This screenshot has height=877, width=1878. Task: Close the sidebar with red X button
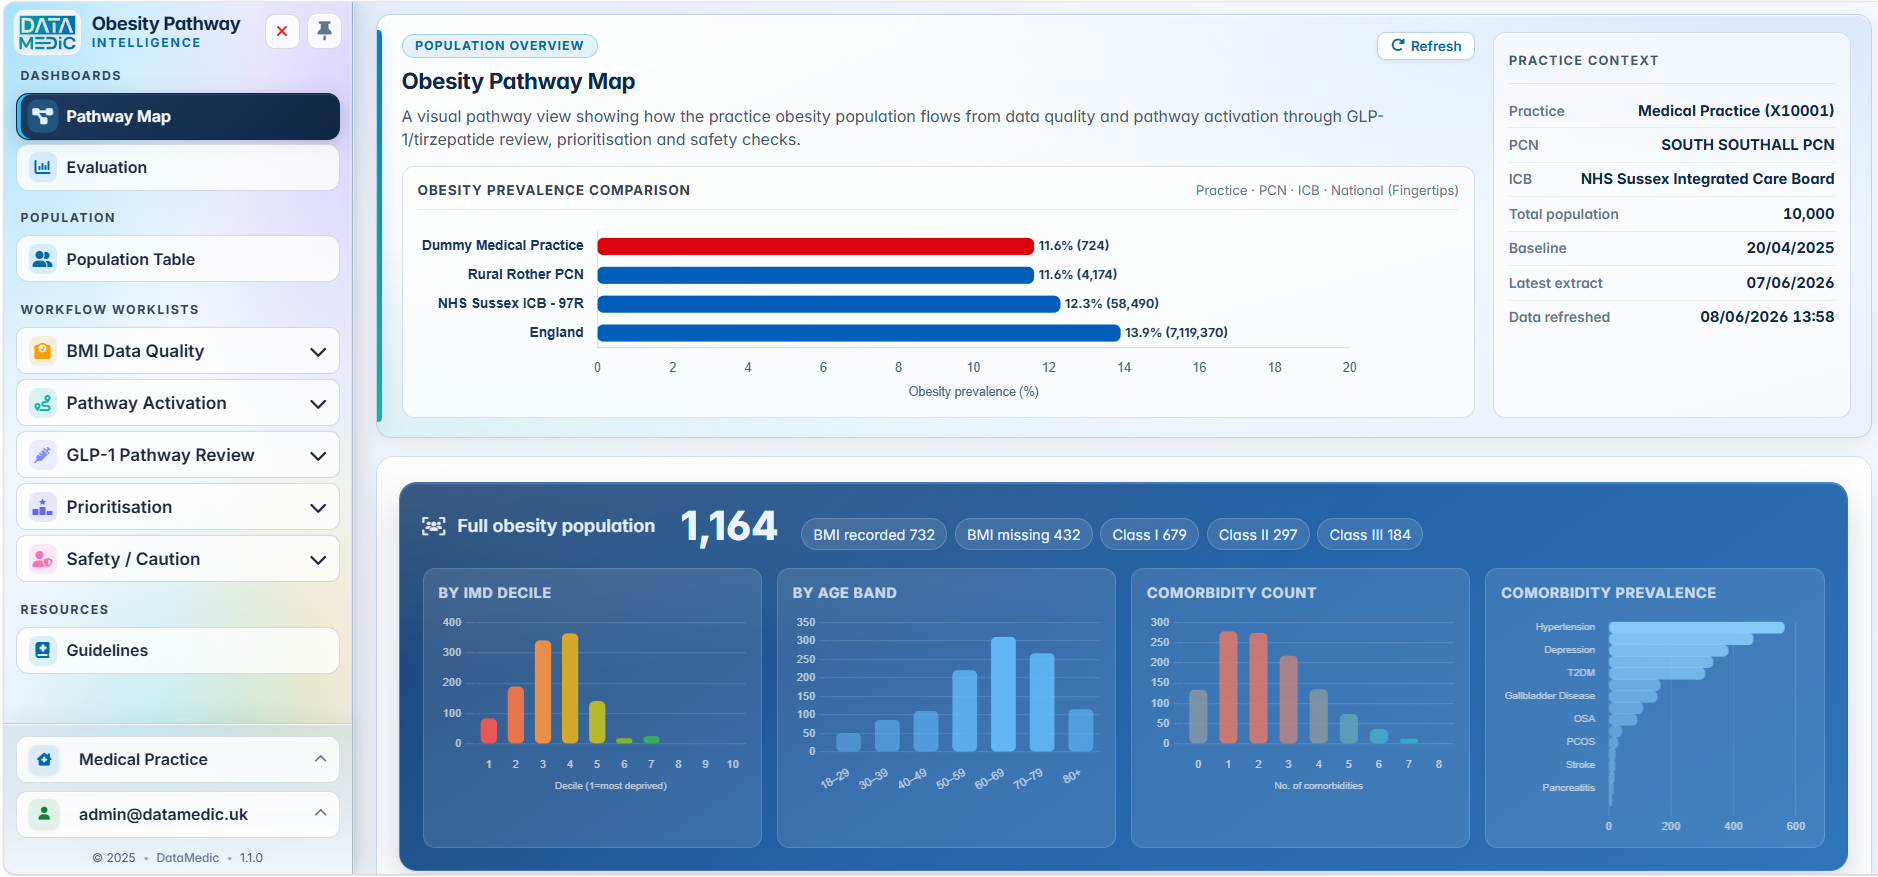click(282, 31)
